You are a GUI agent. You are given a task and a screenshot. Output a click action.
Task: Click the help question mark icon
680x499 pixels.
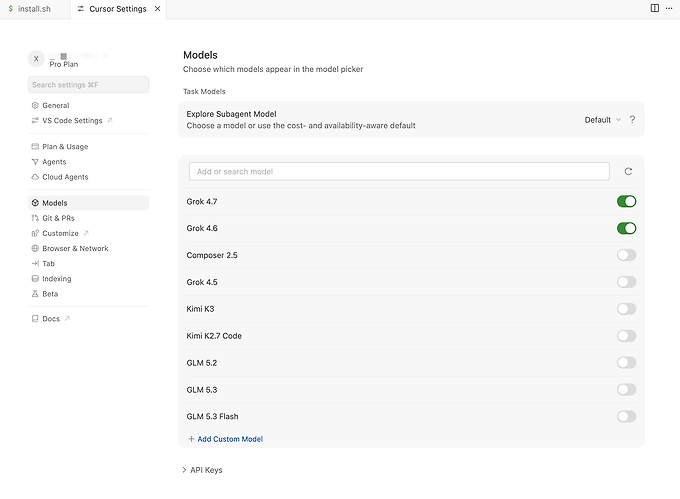632,120
